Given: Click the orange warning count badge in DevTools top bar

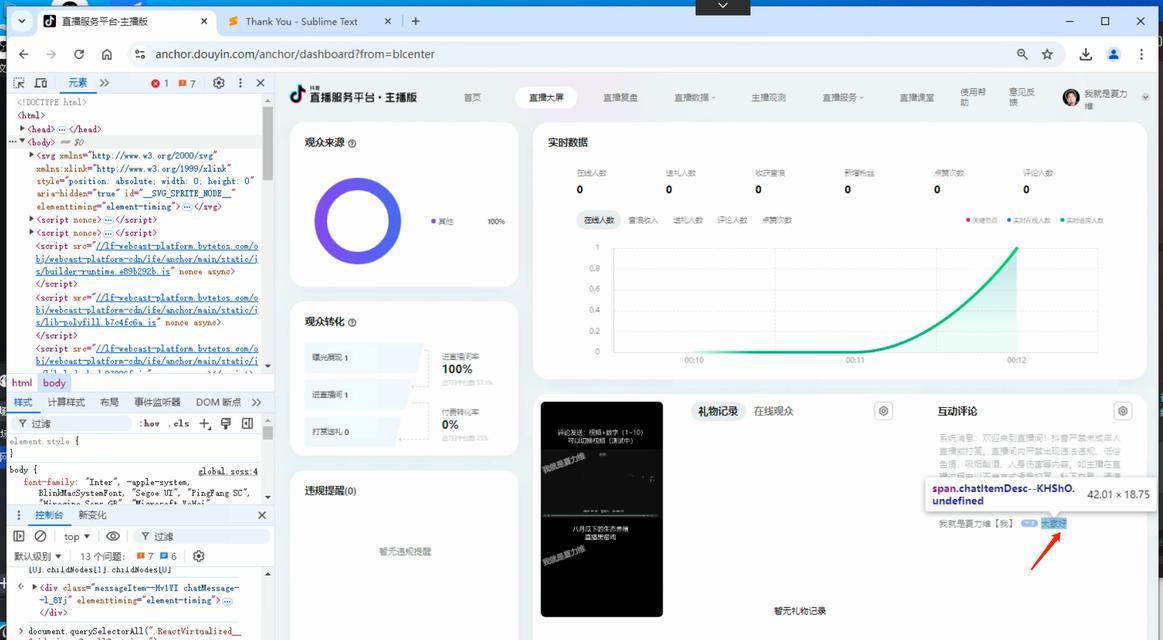Looking at the screenshot, I should [x=186, y=83].
